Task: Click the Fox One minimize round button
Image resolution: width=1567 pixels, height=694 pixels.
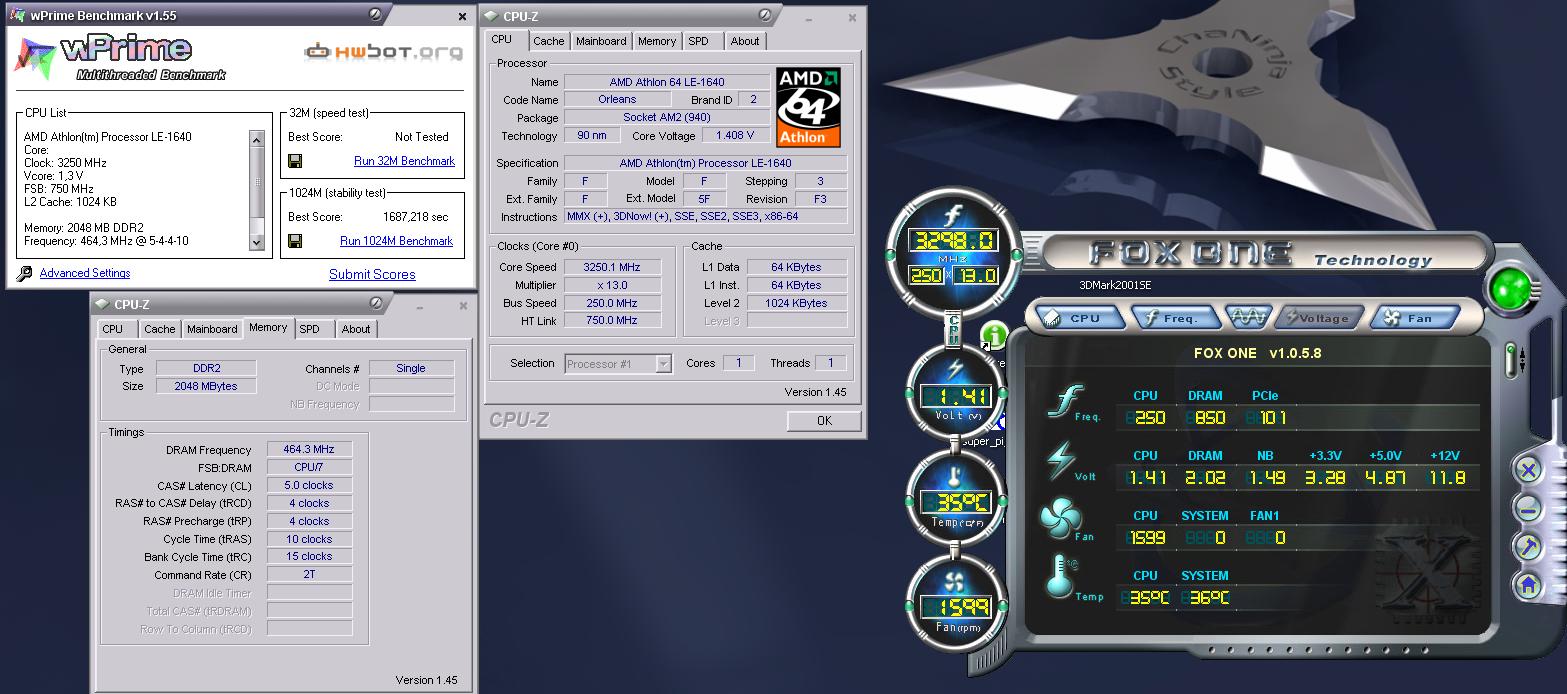Action: pyautogui.click(x=1528, y=508)
